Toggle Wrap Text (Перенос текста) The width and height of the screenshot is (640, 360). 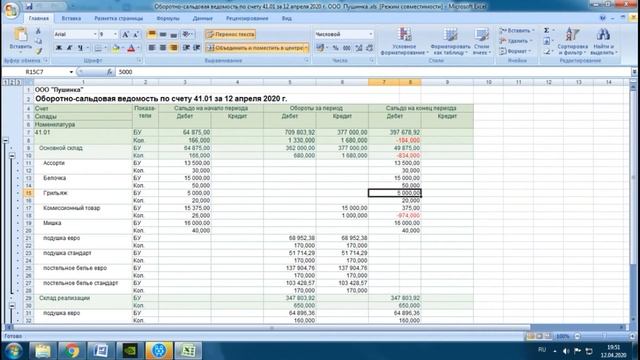[231, 34]
